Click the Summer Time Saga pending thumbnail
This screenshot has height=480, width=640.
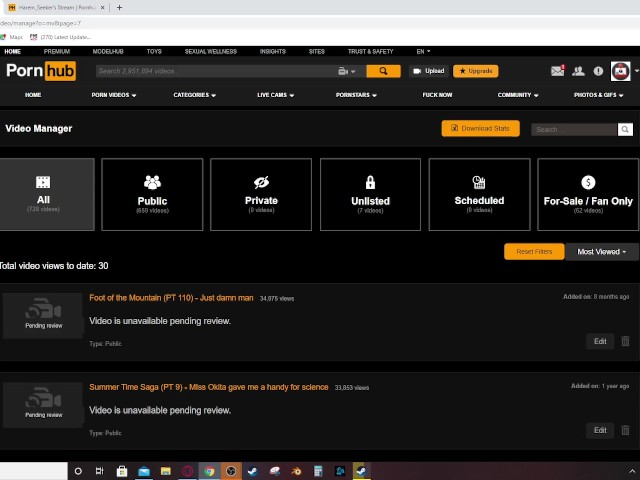tap(43, 404)
